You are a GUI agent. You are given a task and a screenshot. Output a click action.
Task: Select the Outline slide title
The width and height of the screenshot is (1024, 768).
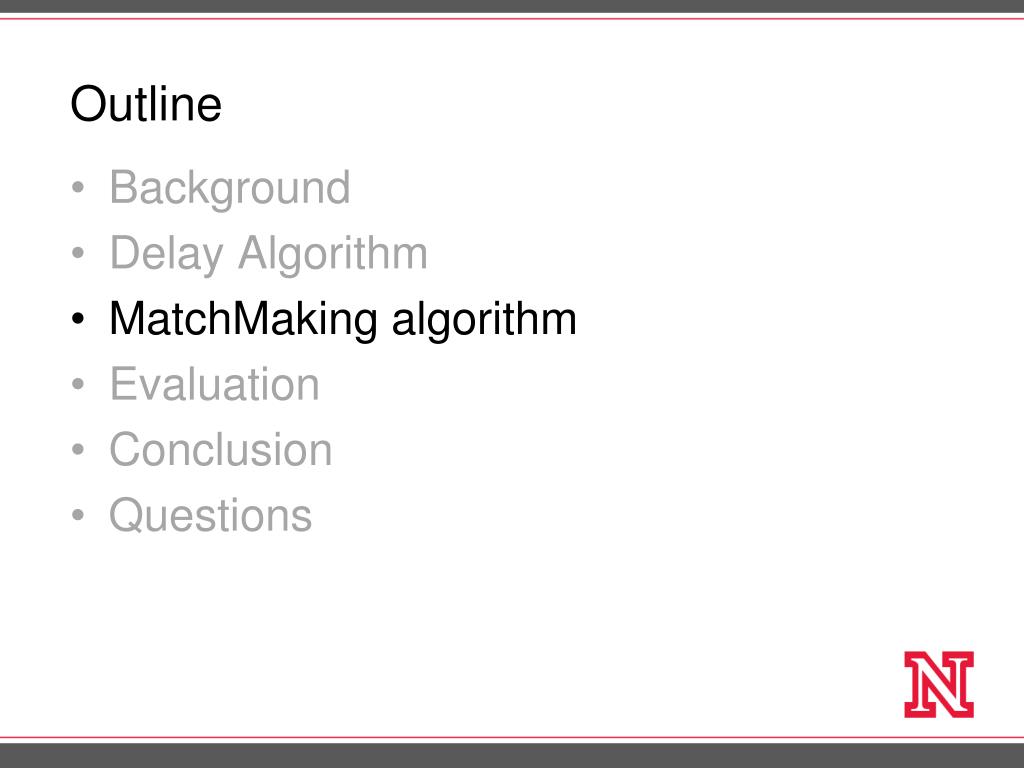pyautogui.click(x=146, y=104)
